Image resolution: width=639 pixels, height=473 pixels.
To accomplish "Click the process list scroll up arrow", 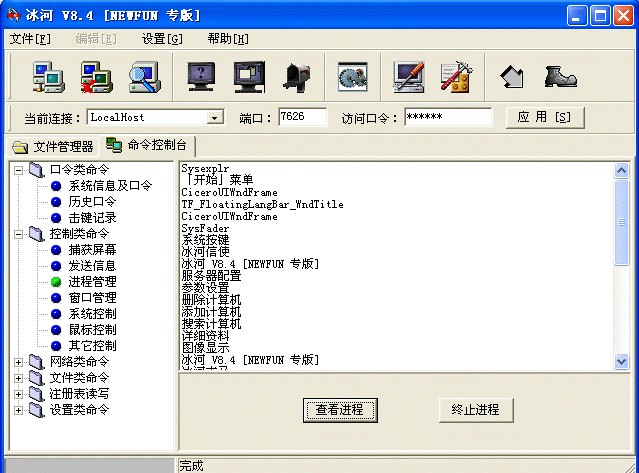I will (x=621, y=171).
